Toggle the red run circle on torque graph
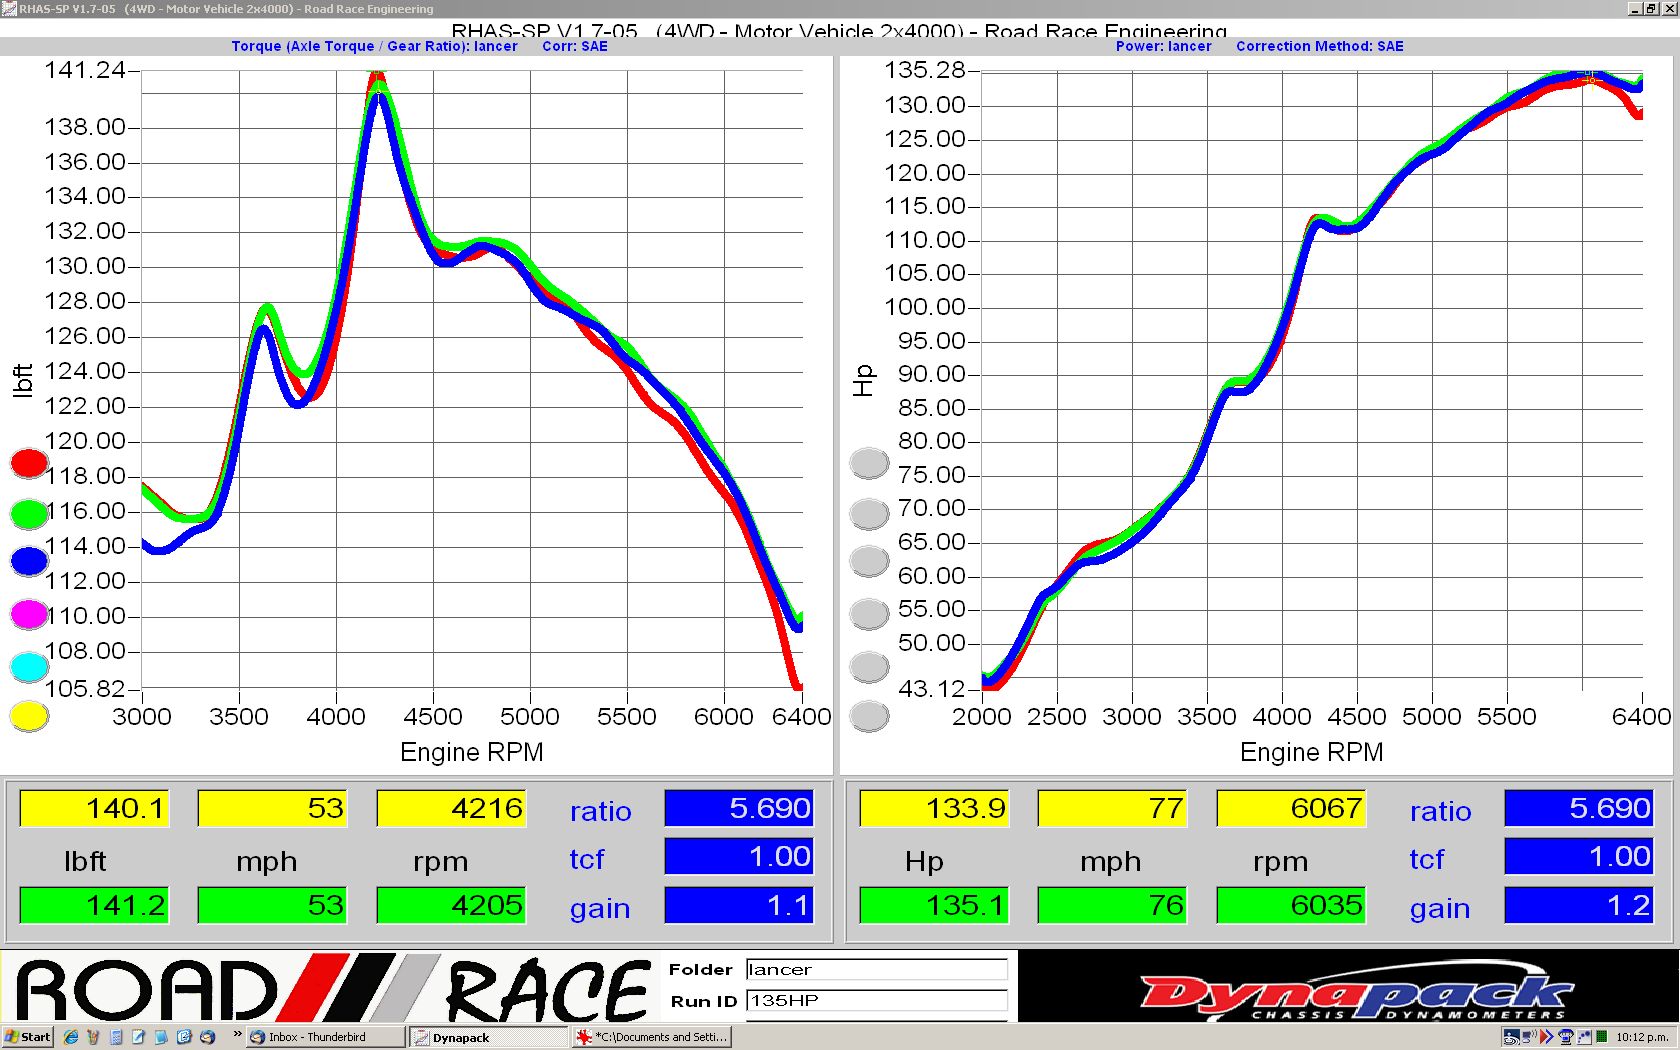Viewport: 1680px width, 1050px height. (29, 463)
